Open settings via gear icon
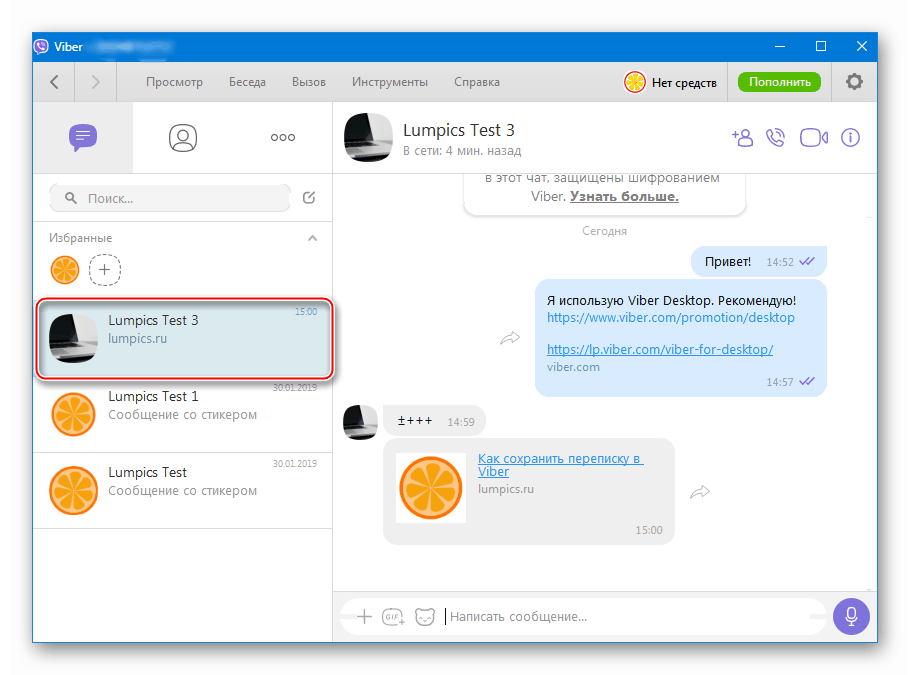The image size is (910, 675). pos(854,82)
